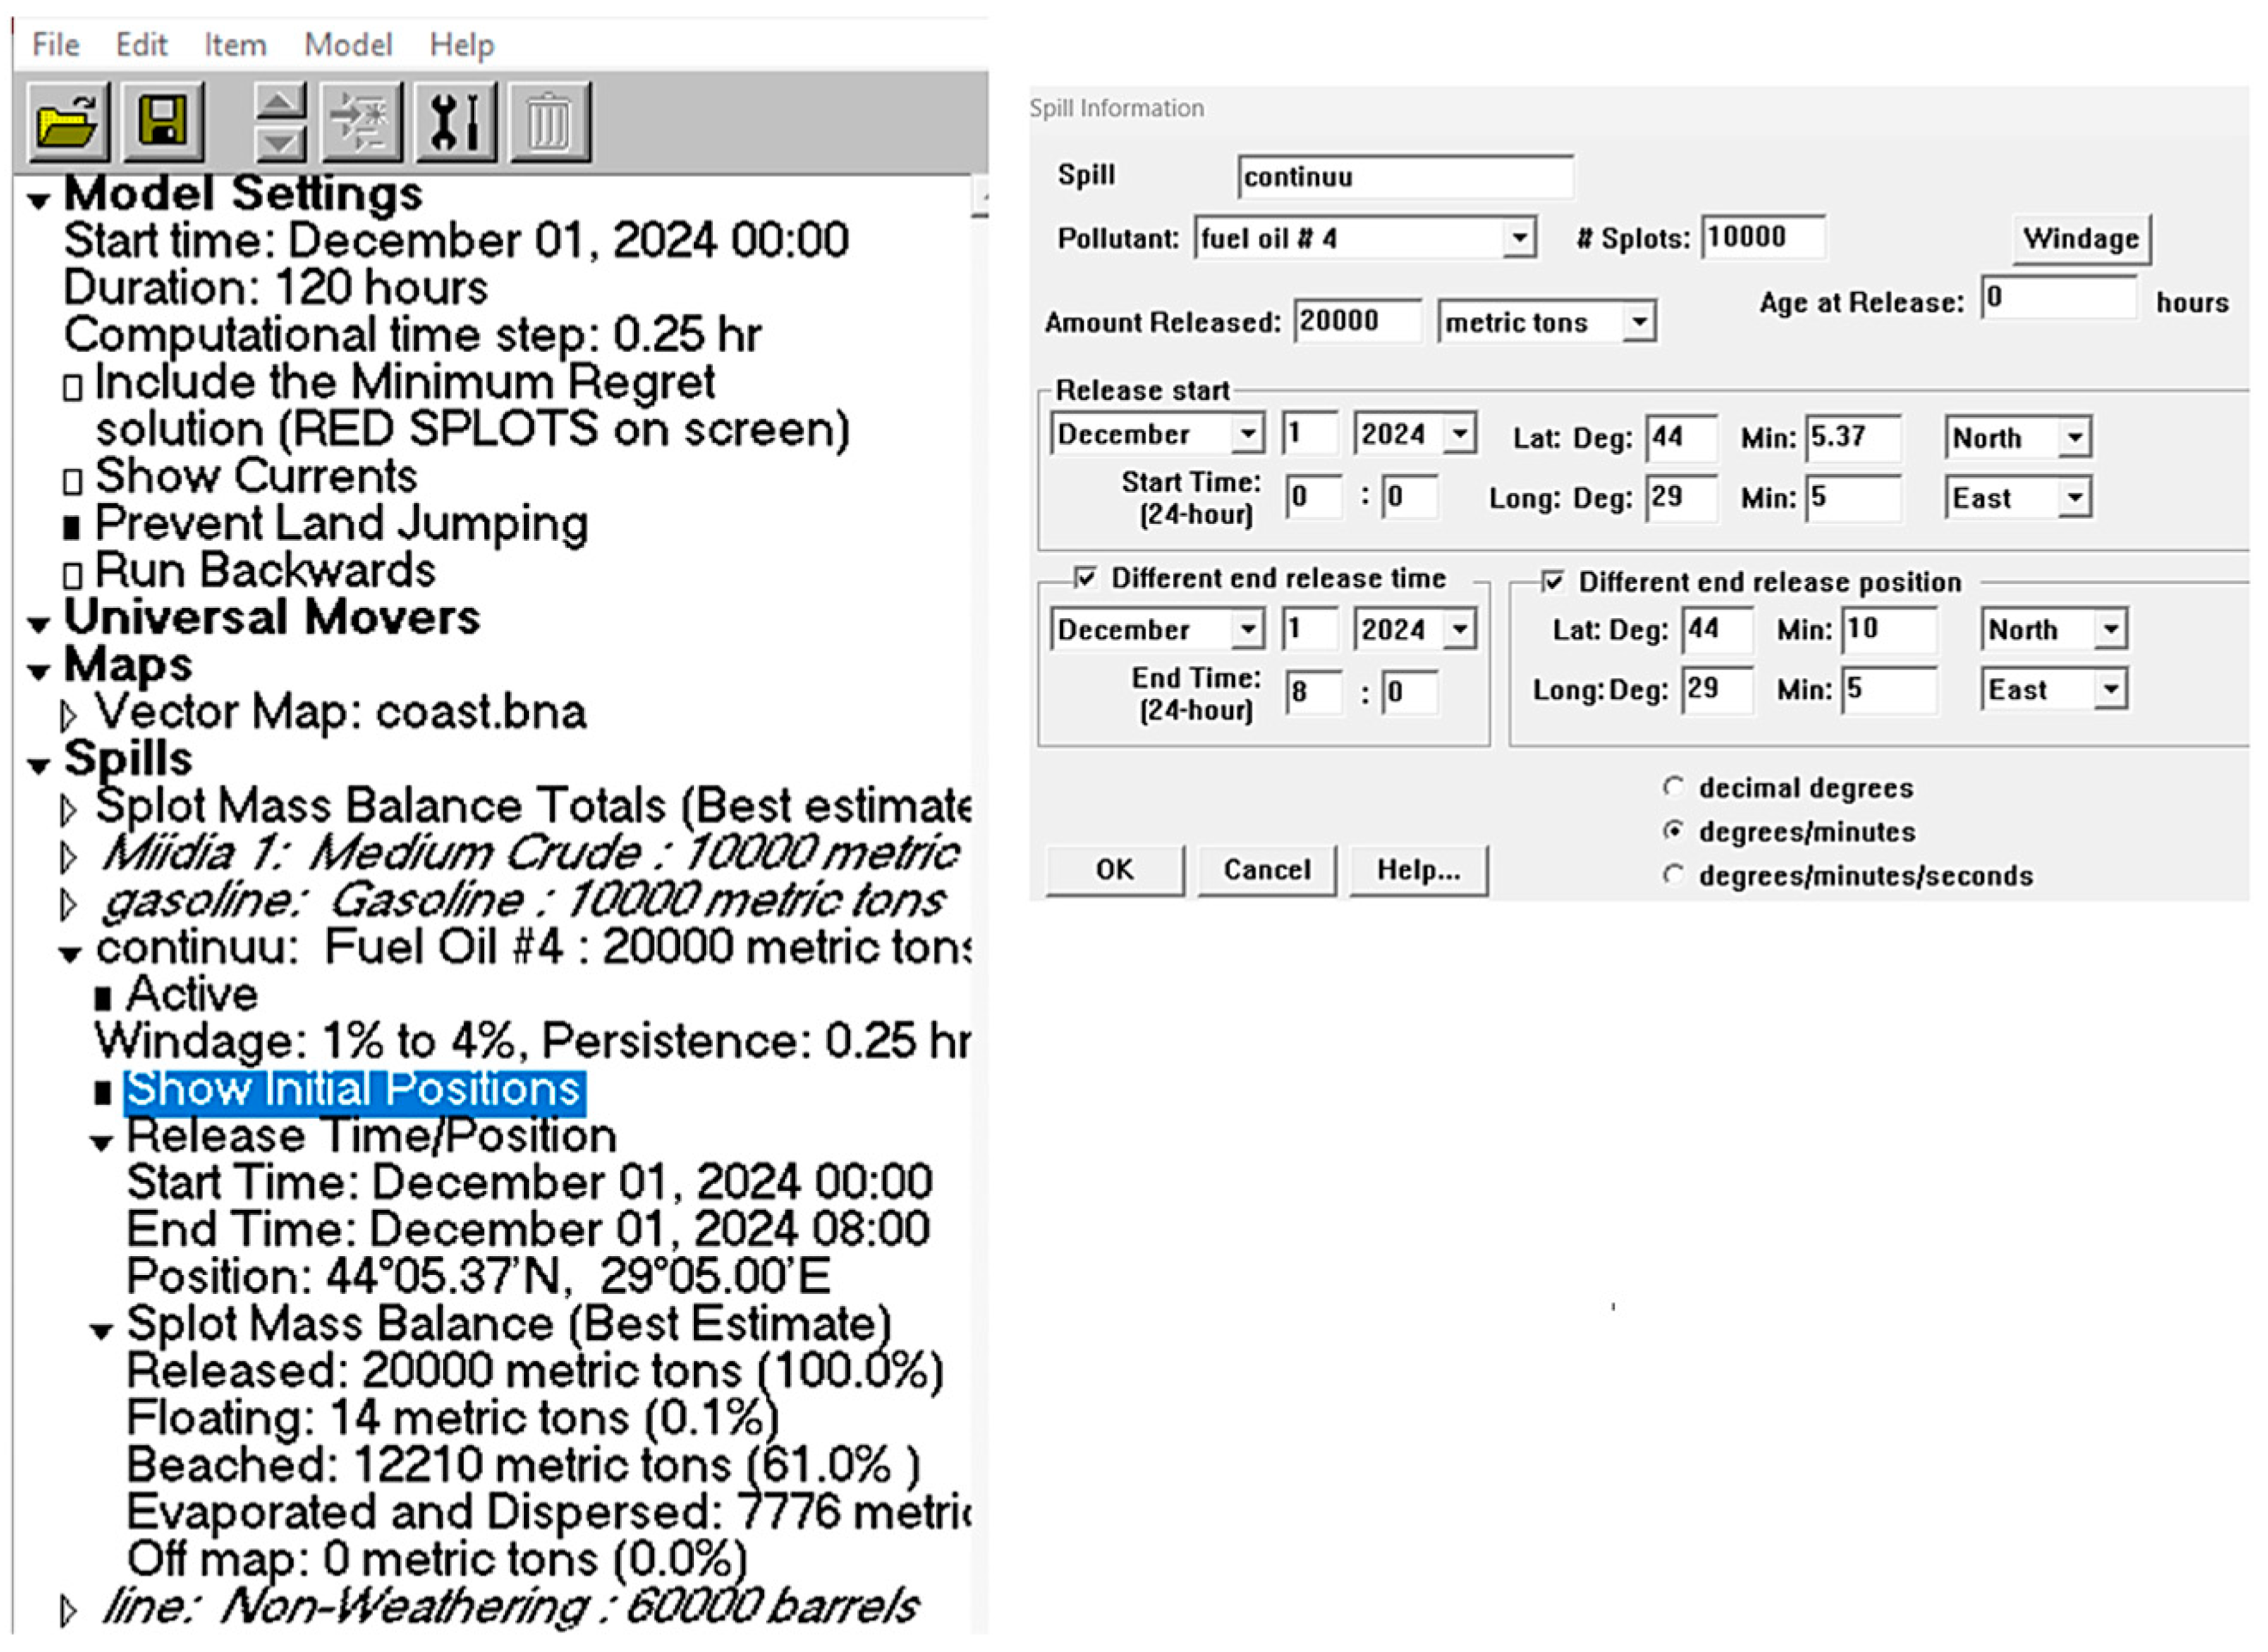Click the save floppy disk icon

pos(163,122)
